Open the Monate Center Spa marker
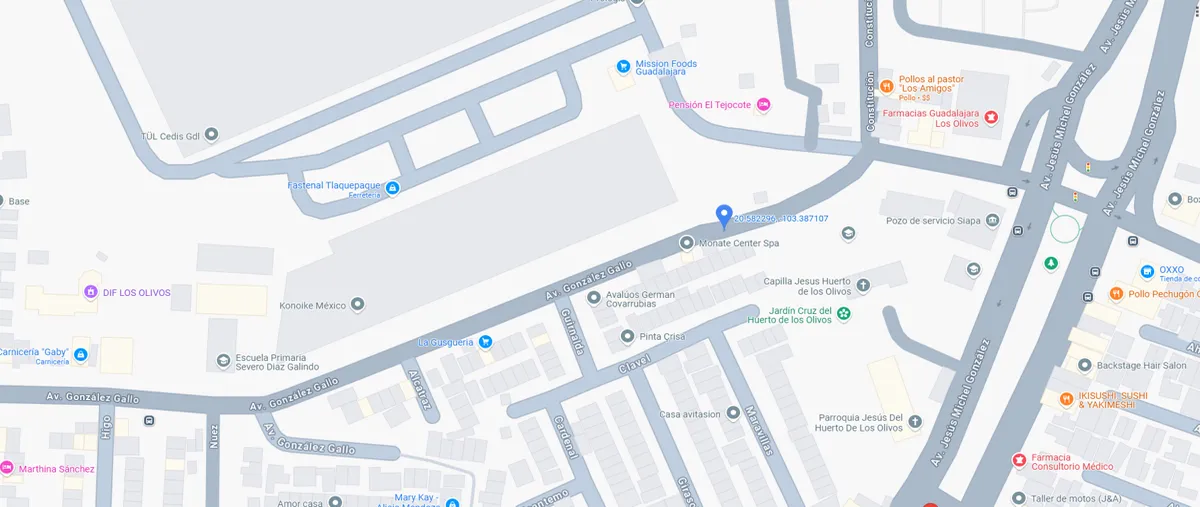The height and width of the screenshot is (507, 1200). tap(686, 243)
